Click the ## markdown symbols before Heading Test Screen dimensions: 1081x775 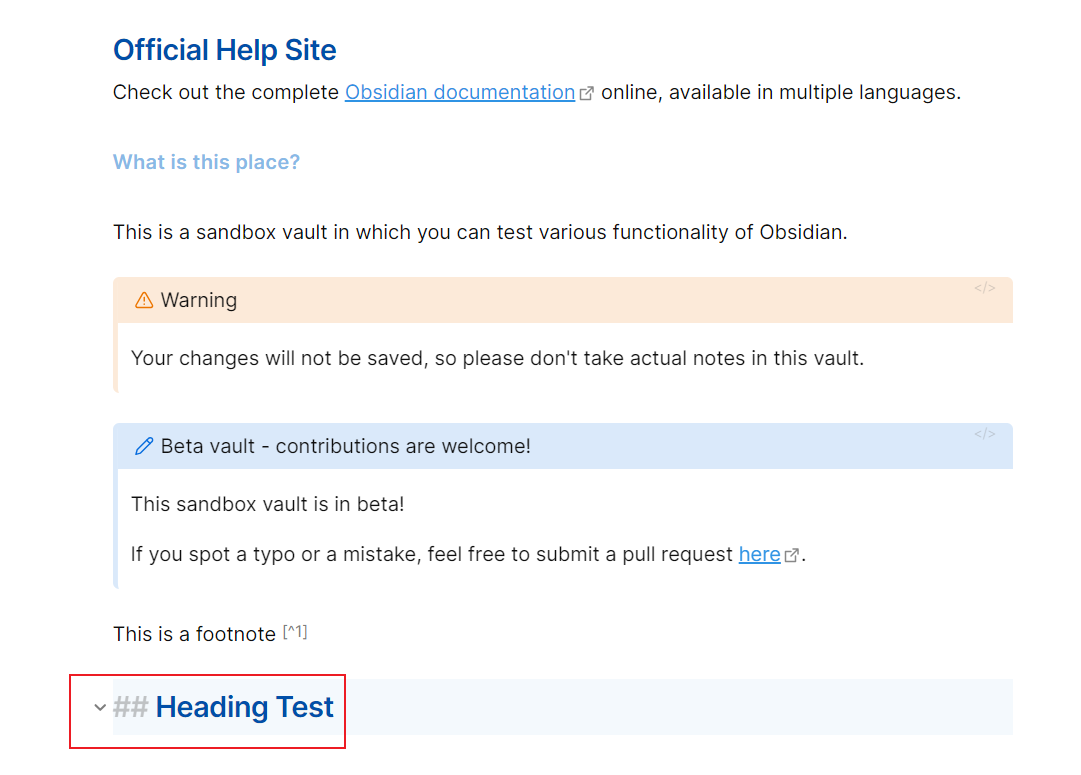(131, 707)
